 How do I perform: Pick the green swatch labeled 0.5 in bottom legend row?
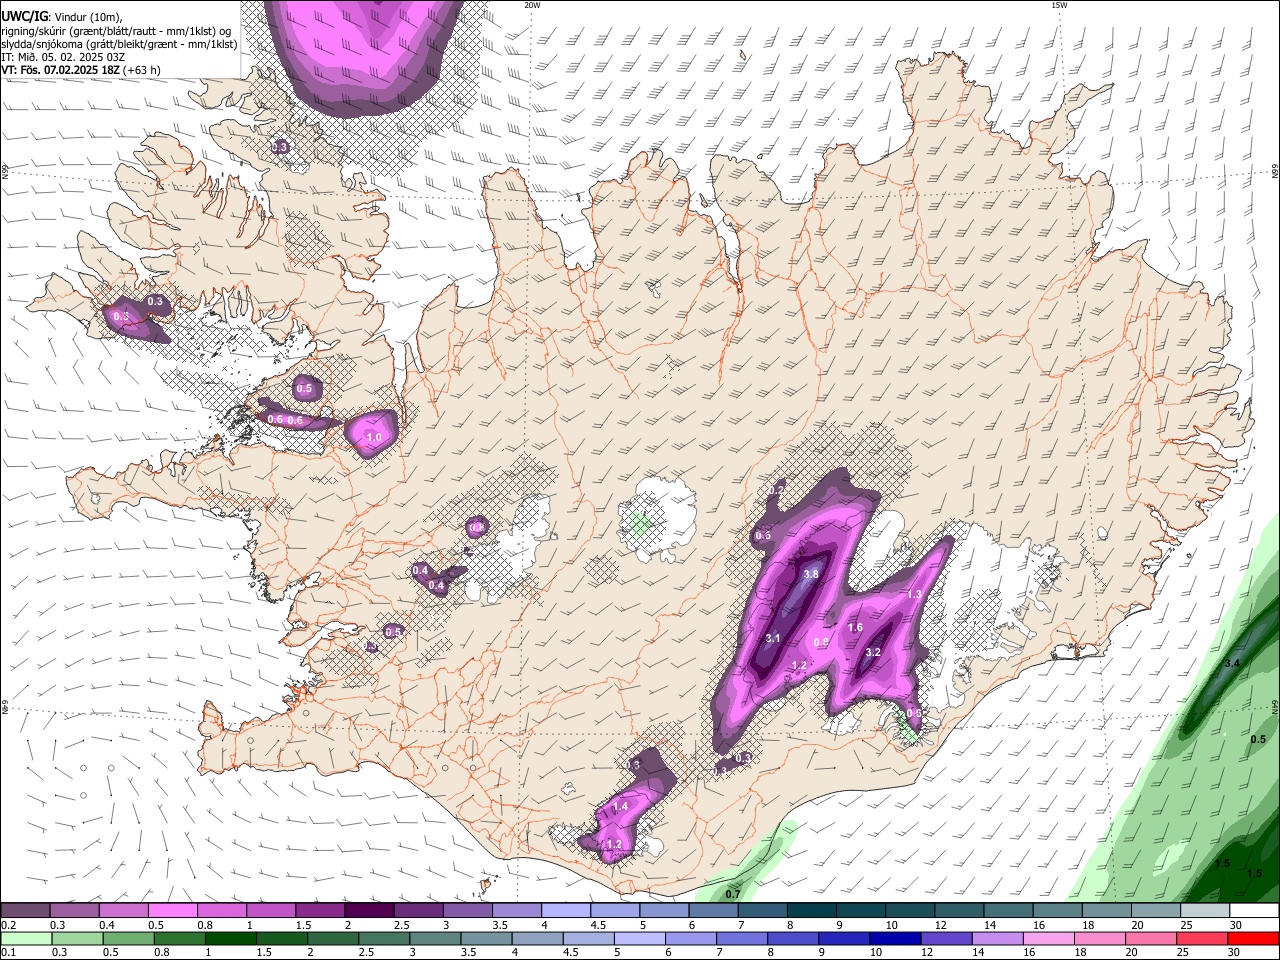(x=128, y=938)
